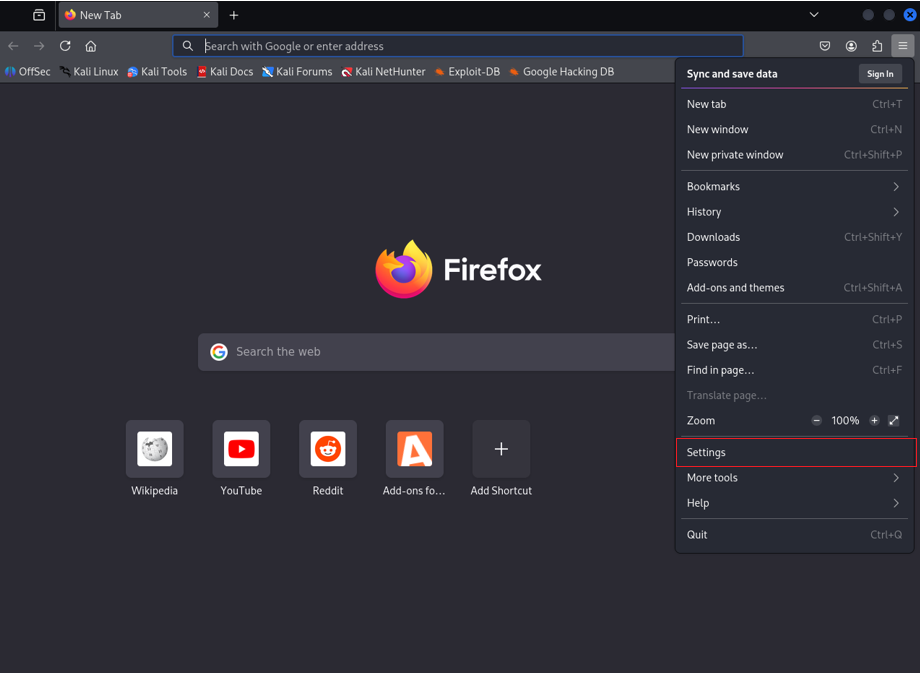Open the Wikipedia shortcut tile
Viewport: 920px width, 673px height.
pyautogui.click(x=154, y=459)
